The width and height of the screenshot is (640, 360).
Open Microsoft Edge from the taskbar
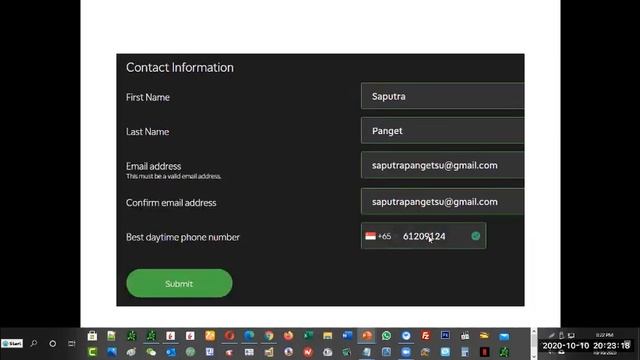[249, 336]
